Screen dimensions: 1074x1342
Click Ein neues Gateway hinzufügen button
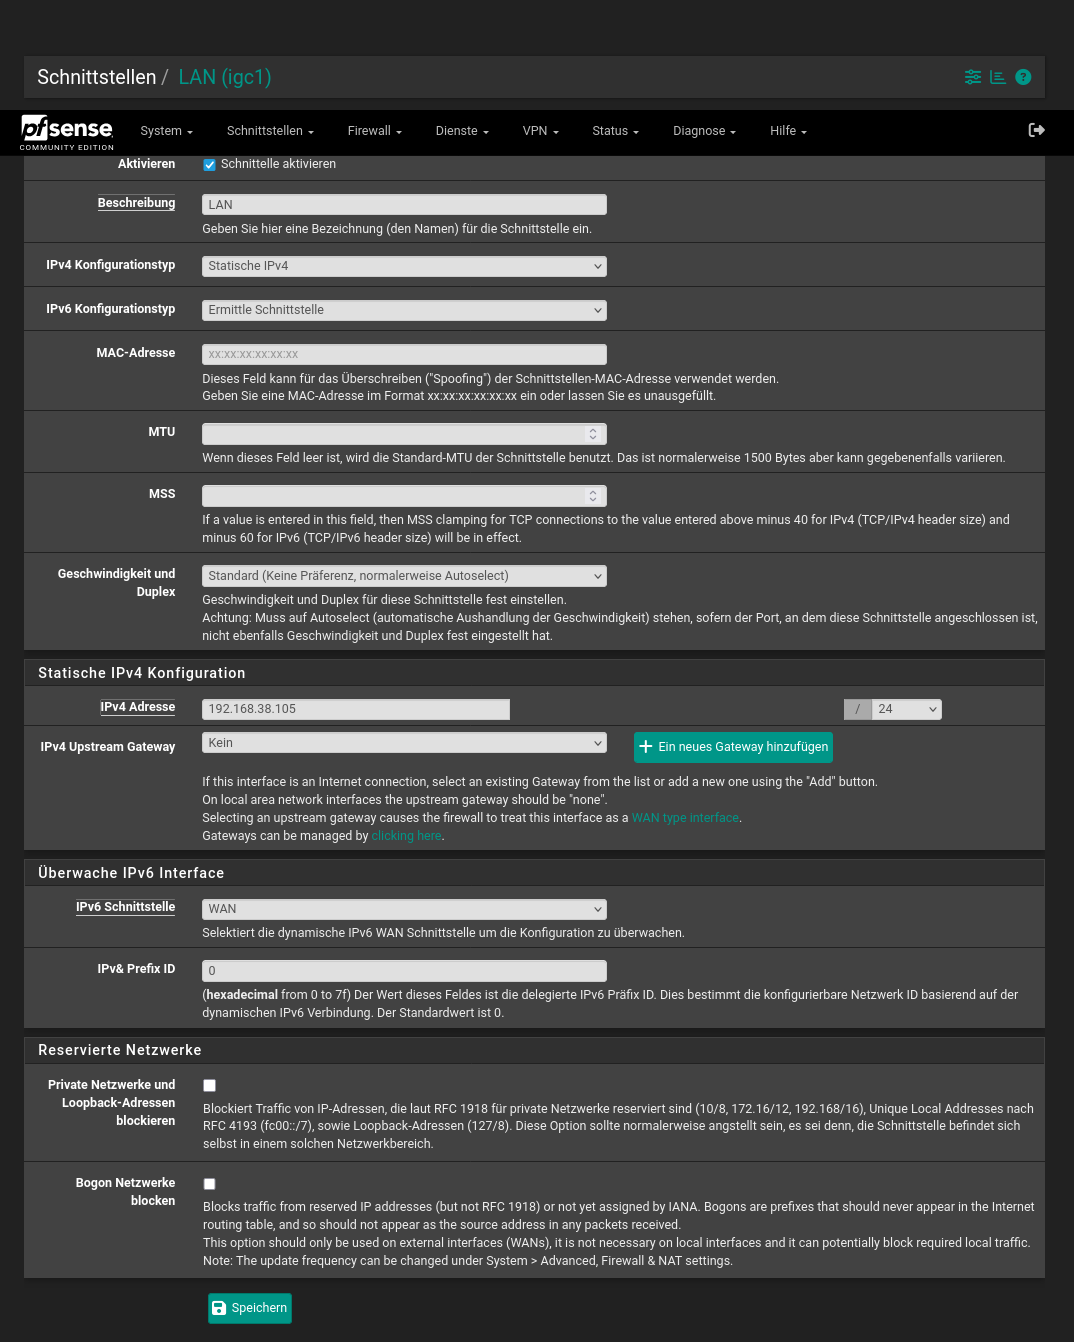click(x=733, y=747)
